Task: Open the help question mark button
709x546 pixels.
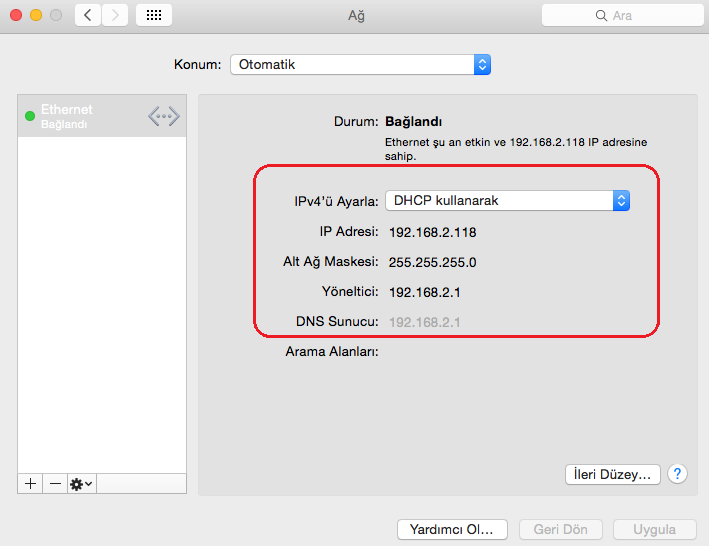Action: pyautogui.click(x=678, y=474)
